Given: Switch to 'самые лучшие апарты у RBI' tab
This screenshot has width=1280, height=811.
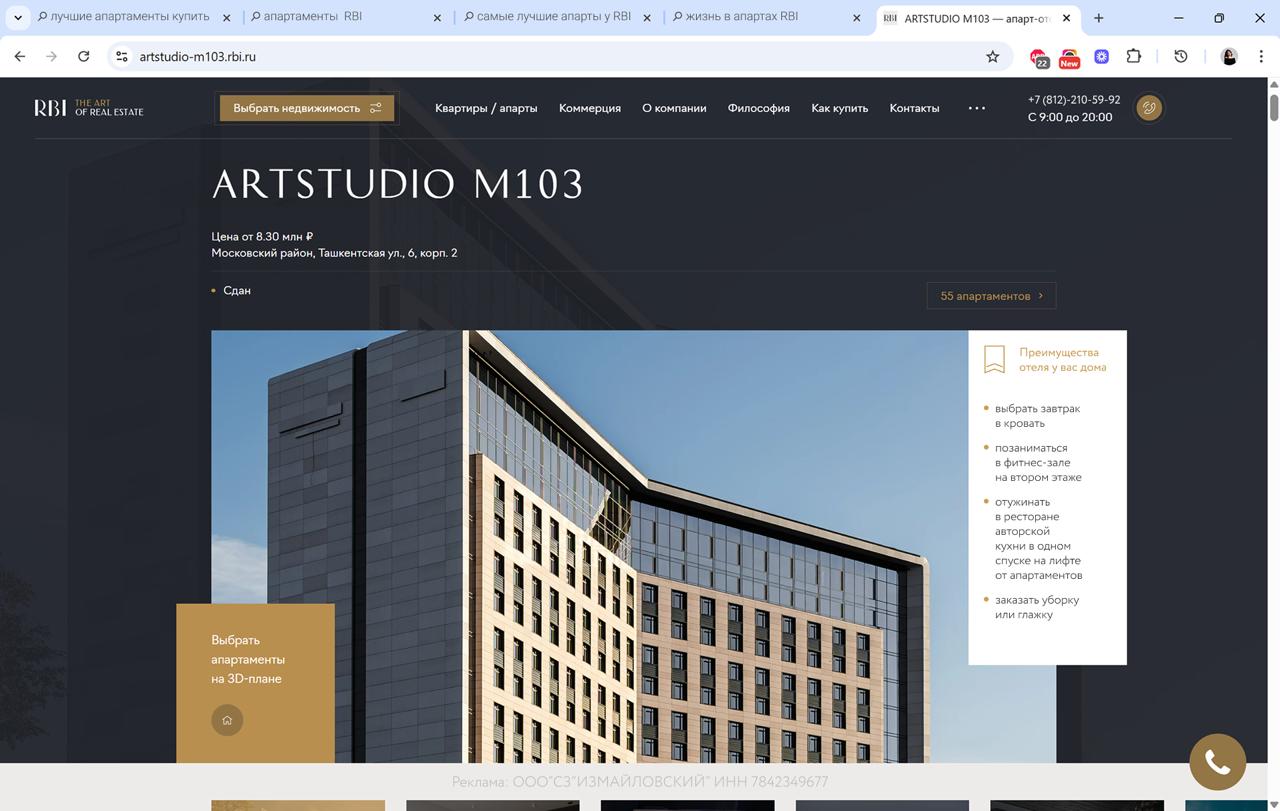Looking at the screenshot, I should [556, 17].
